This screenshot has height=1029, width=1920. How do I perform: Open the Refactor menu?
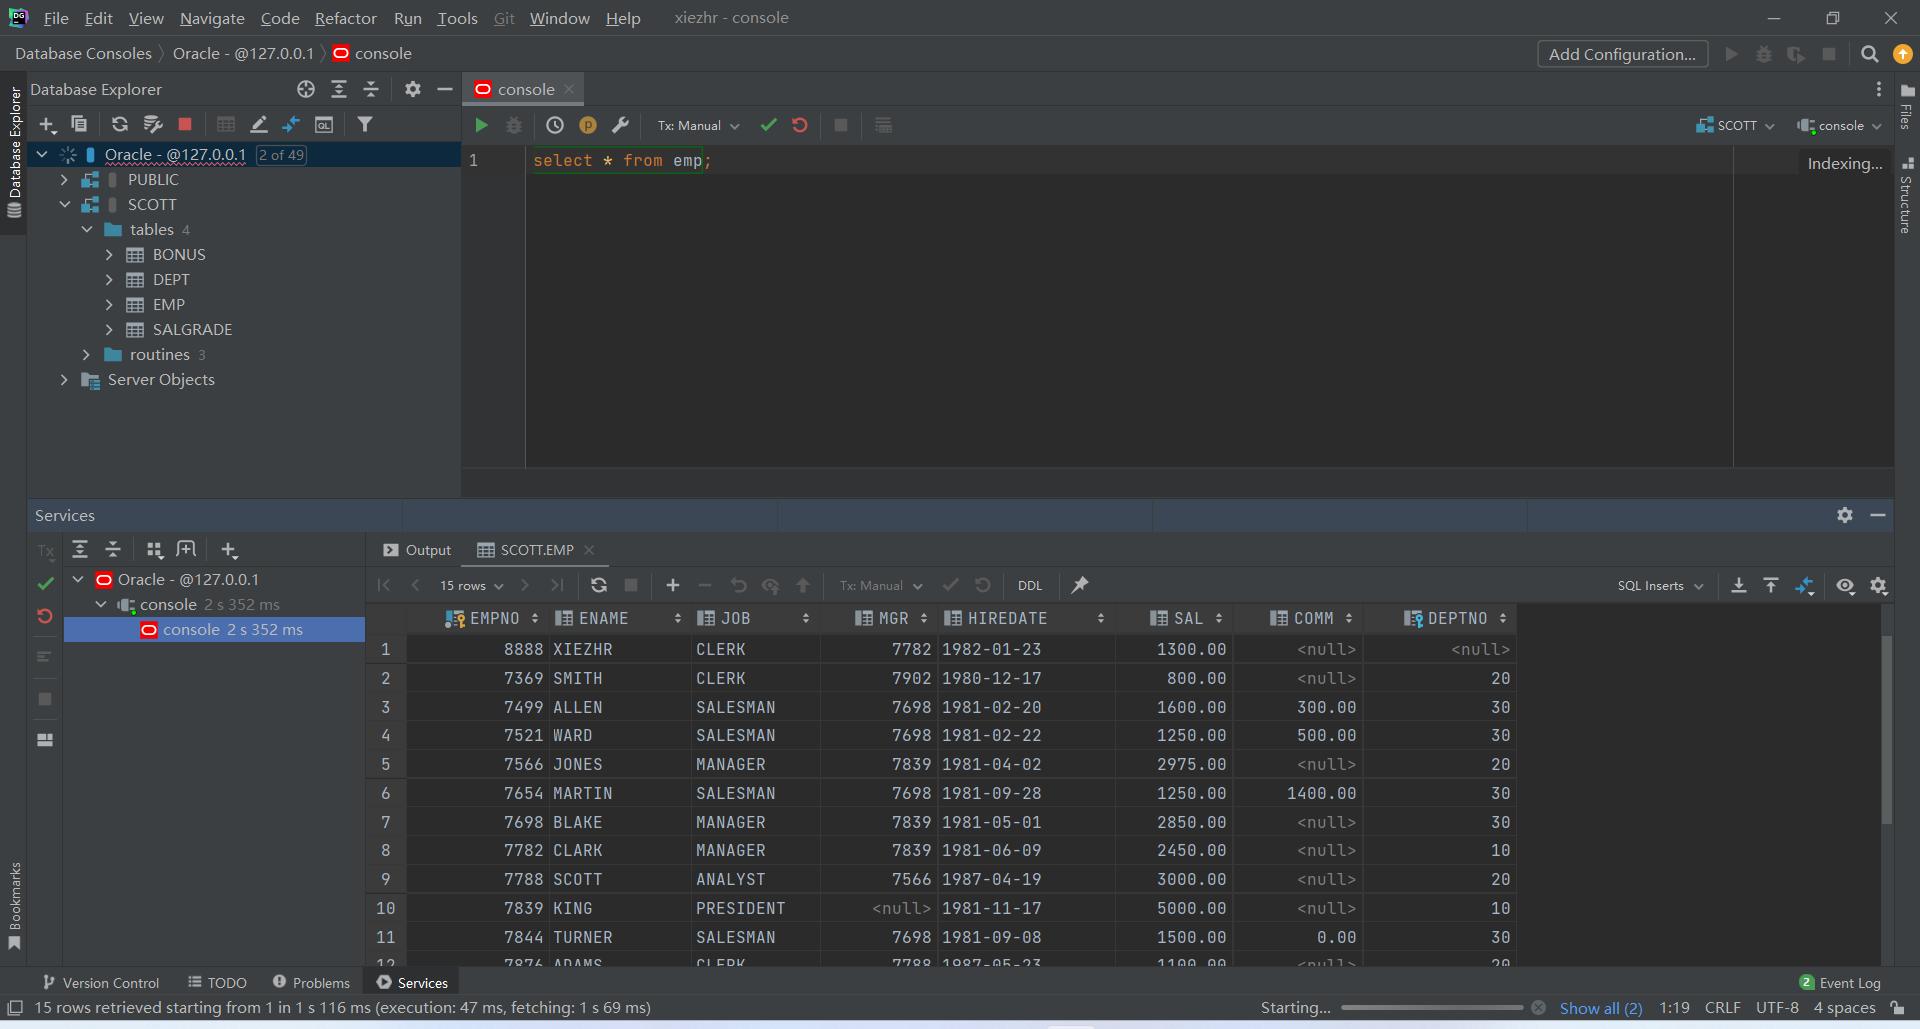[x=346, y=18]
